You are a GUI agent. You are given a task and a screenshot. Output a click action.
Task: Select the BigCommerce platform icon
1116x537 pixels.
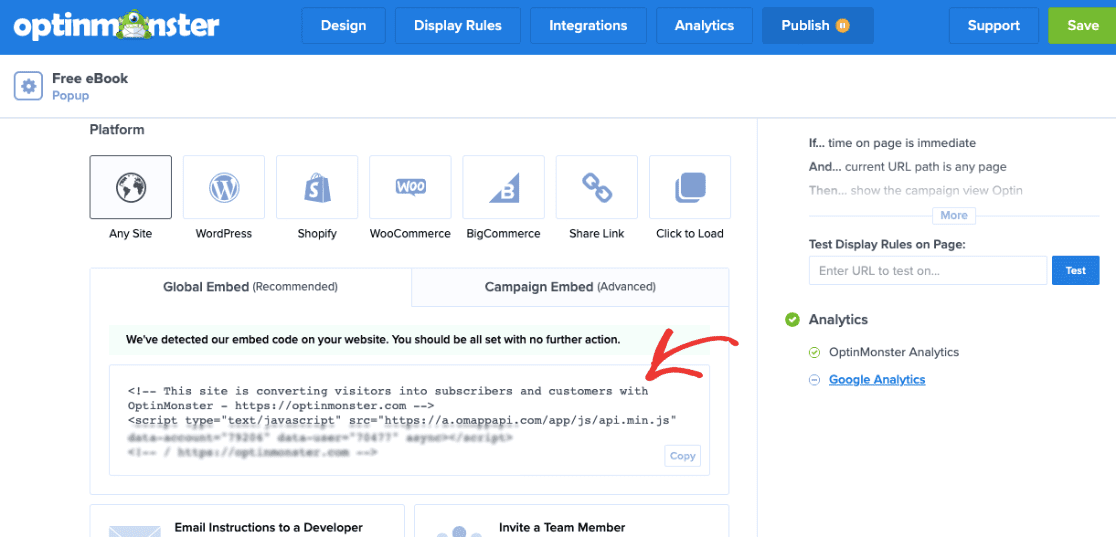pos(503,187)
